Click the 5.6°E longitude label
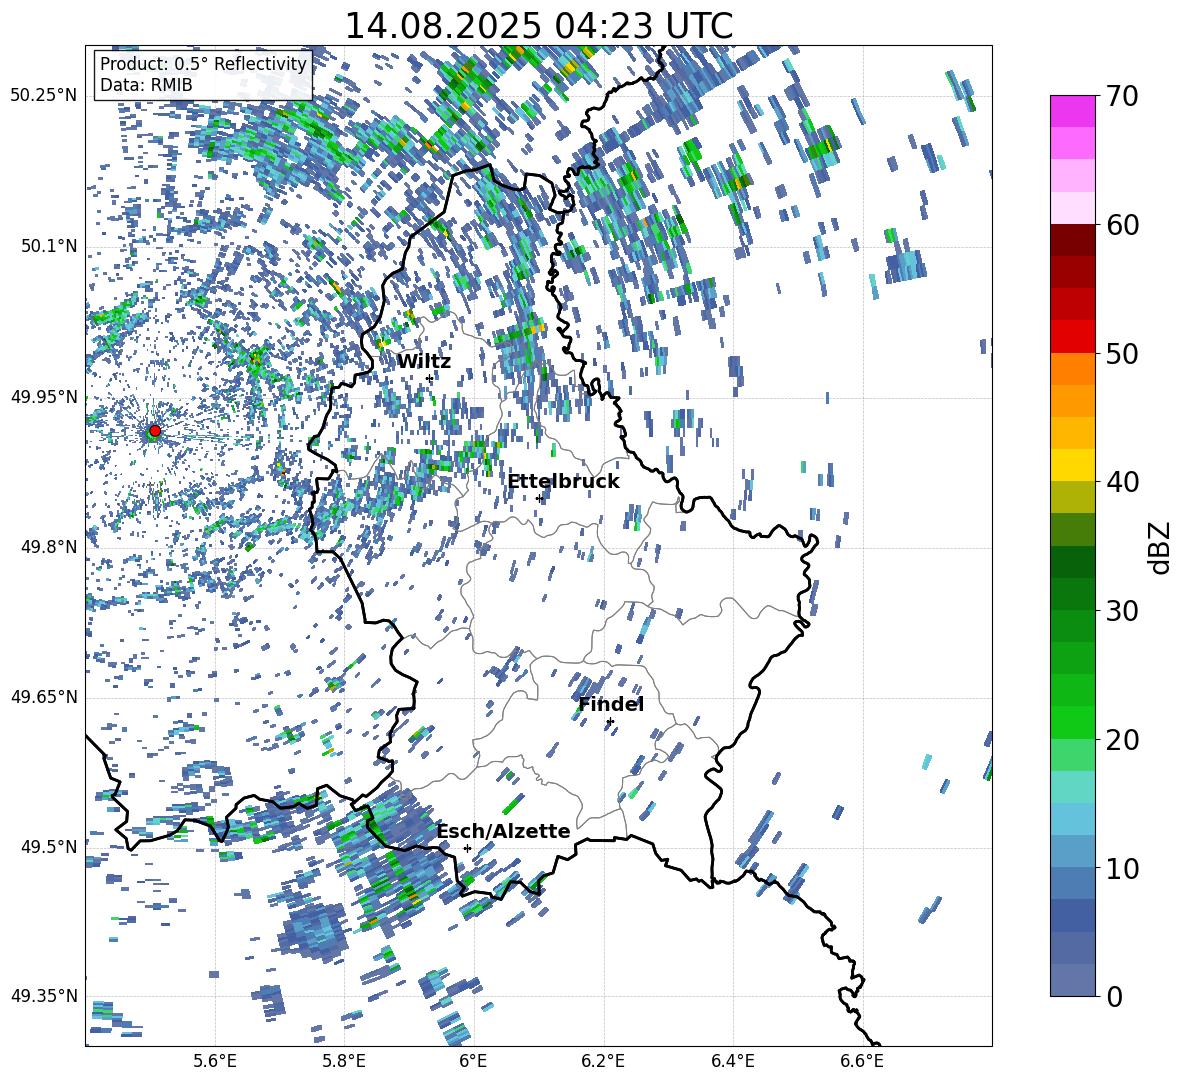The height and width of the screenshot is (1081, 1184). [x=215, y=1062]
